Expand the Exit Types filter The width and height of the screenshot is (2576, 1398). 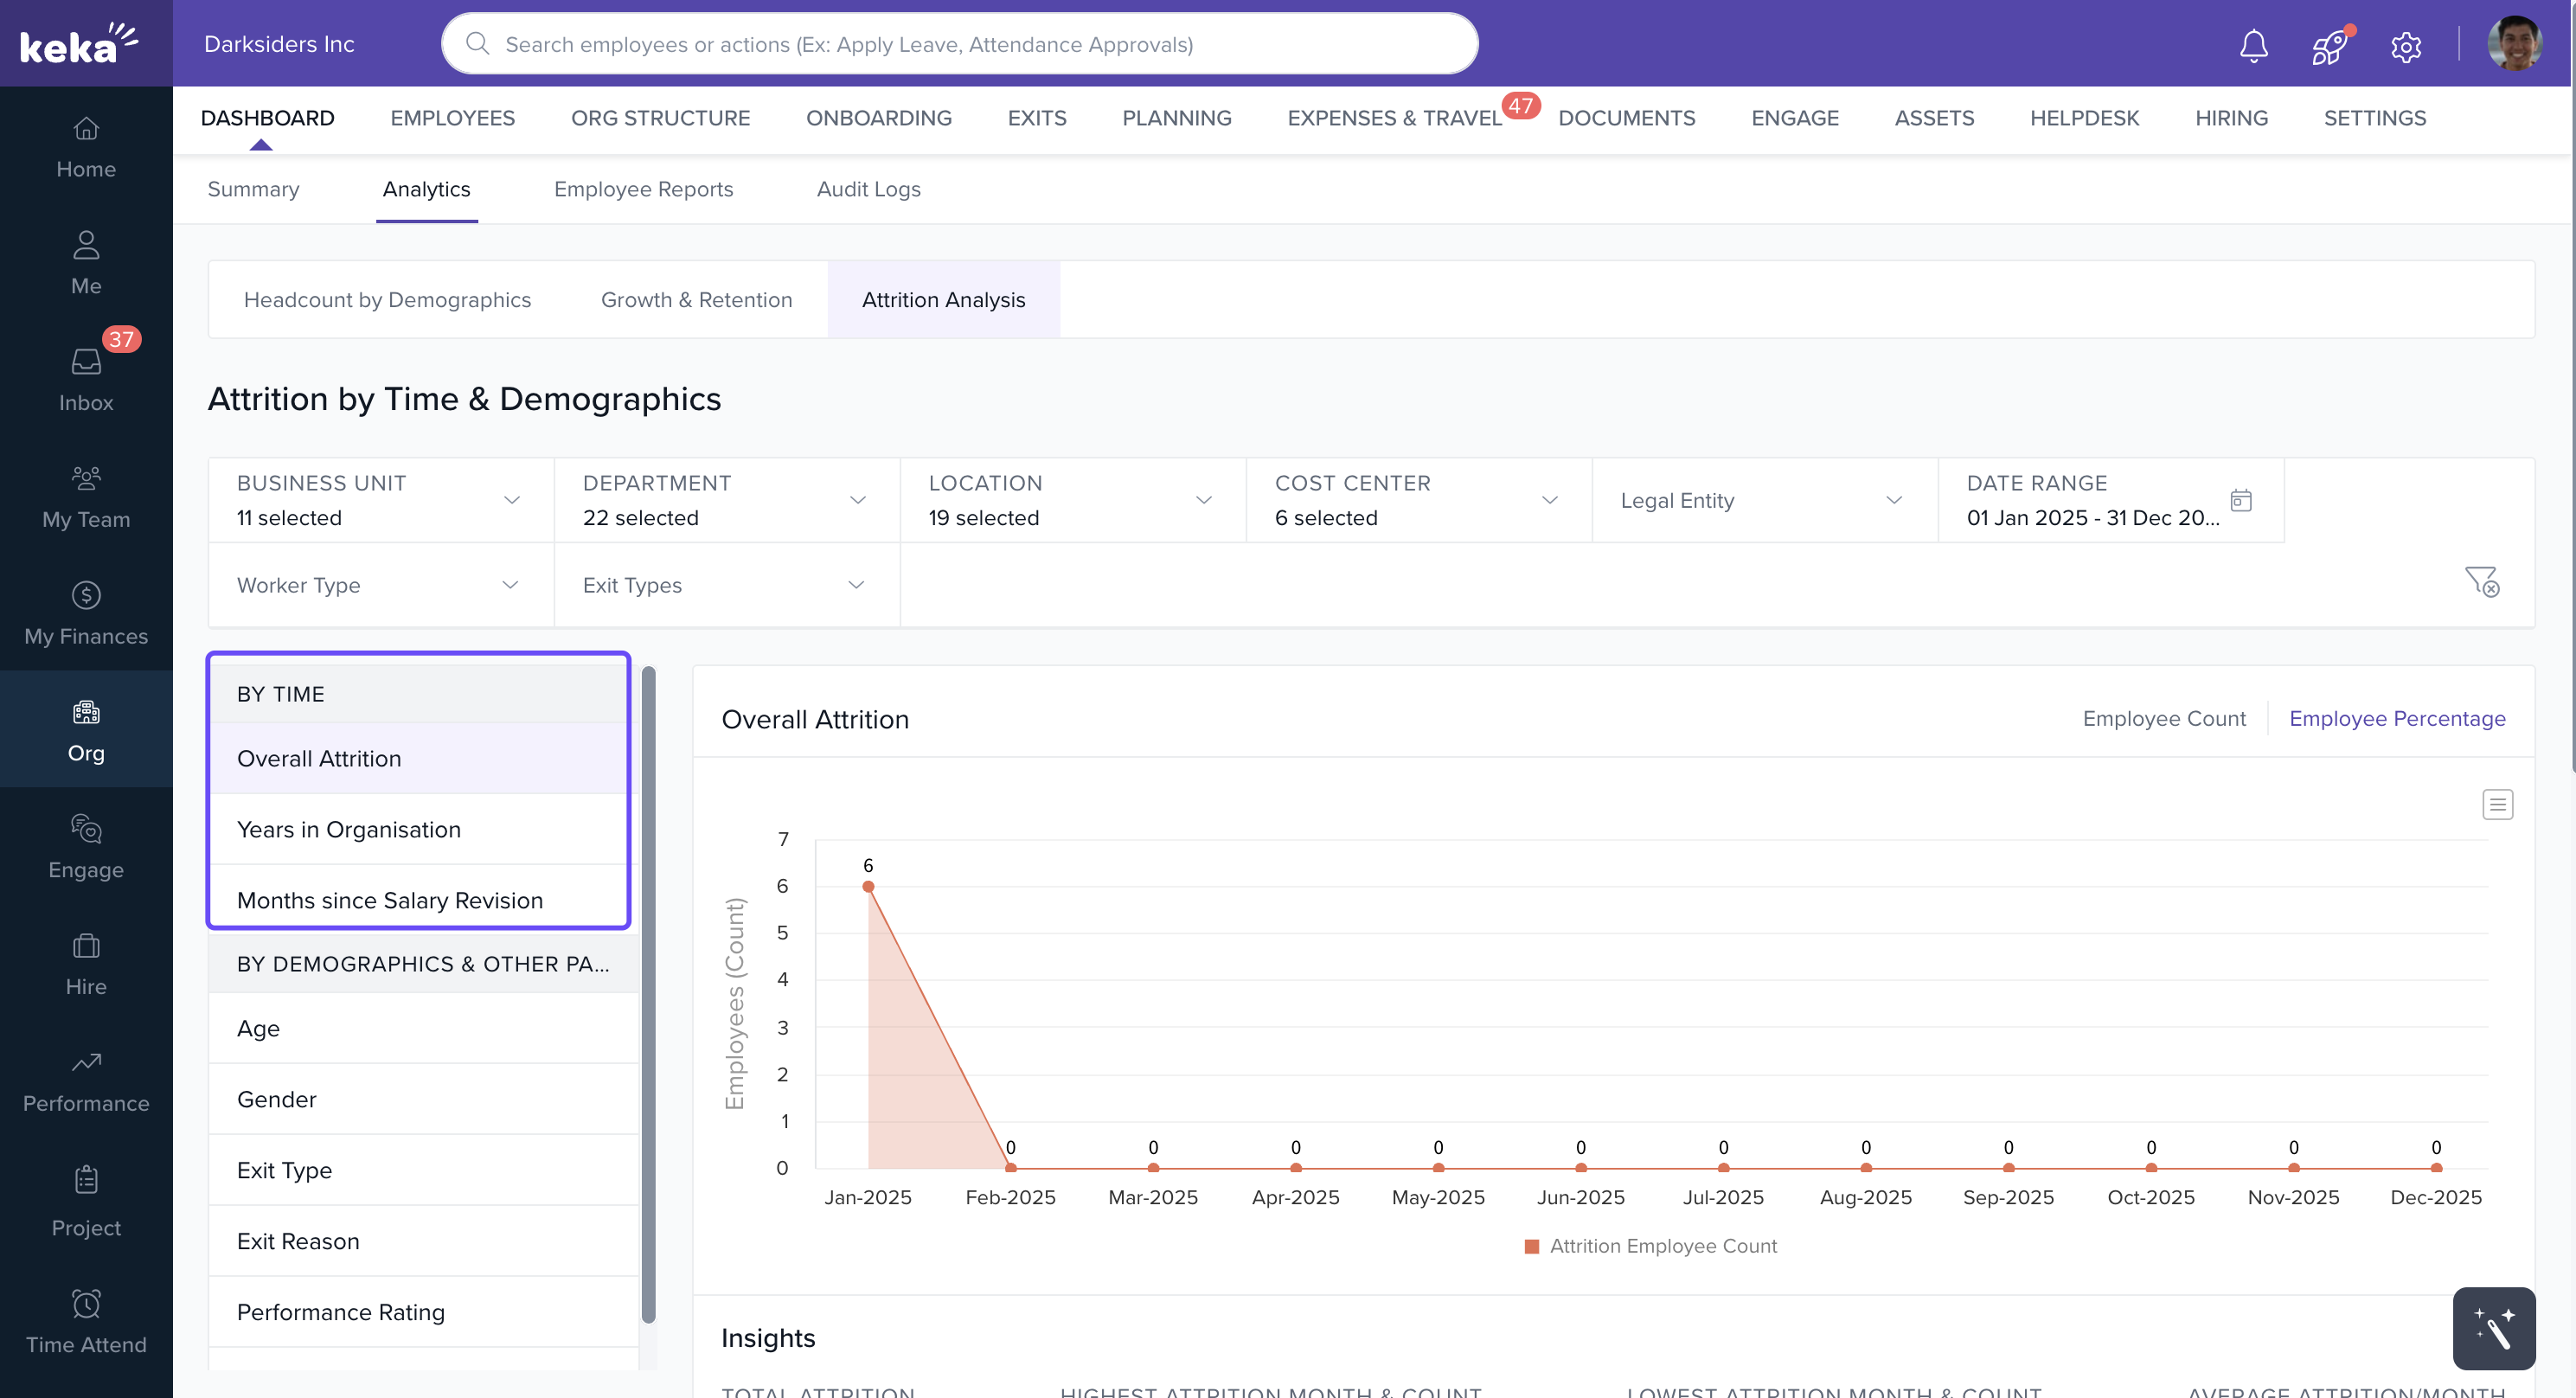[725, 585]
